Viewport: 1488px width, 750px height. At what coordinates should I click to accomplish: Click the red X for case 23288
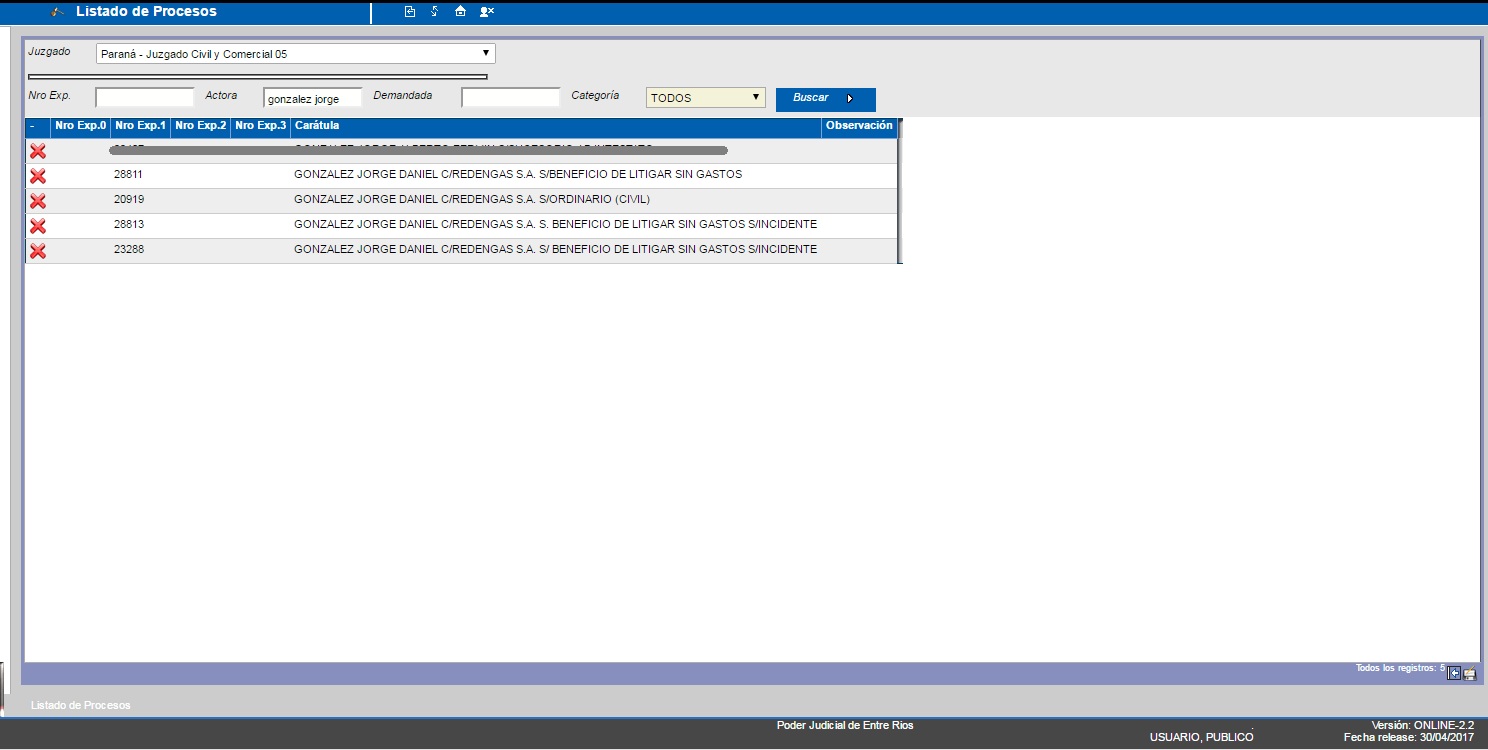tap(38, 251)
